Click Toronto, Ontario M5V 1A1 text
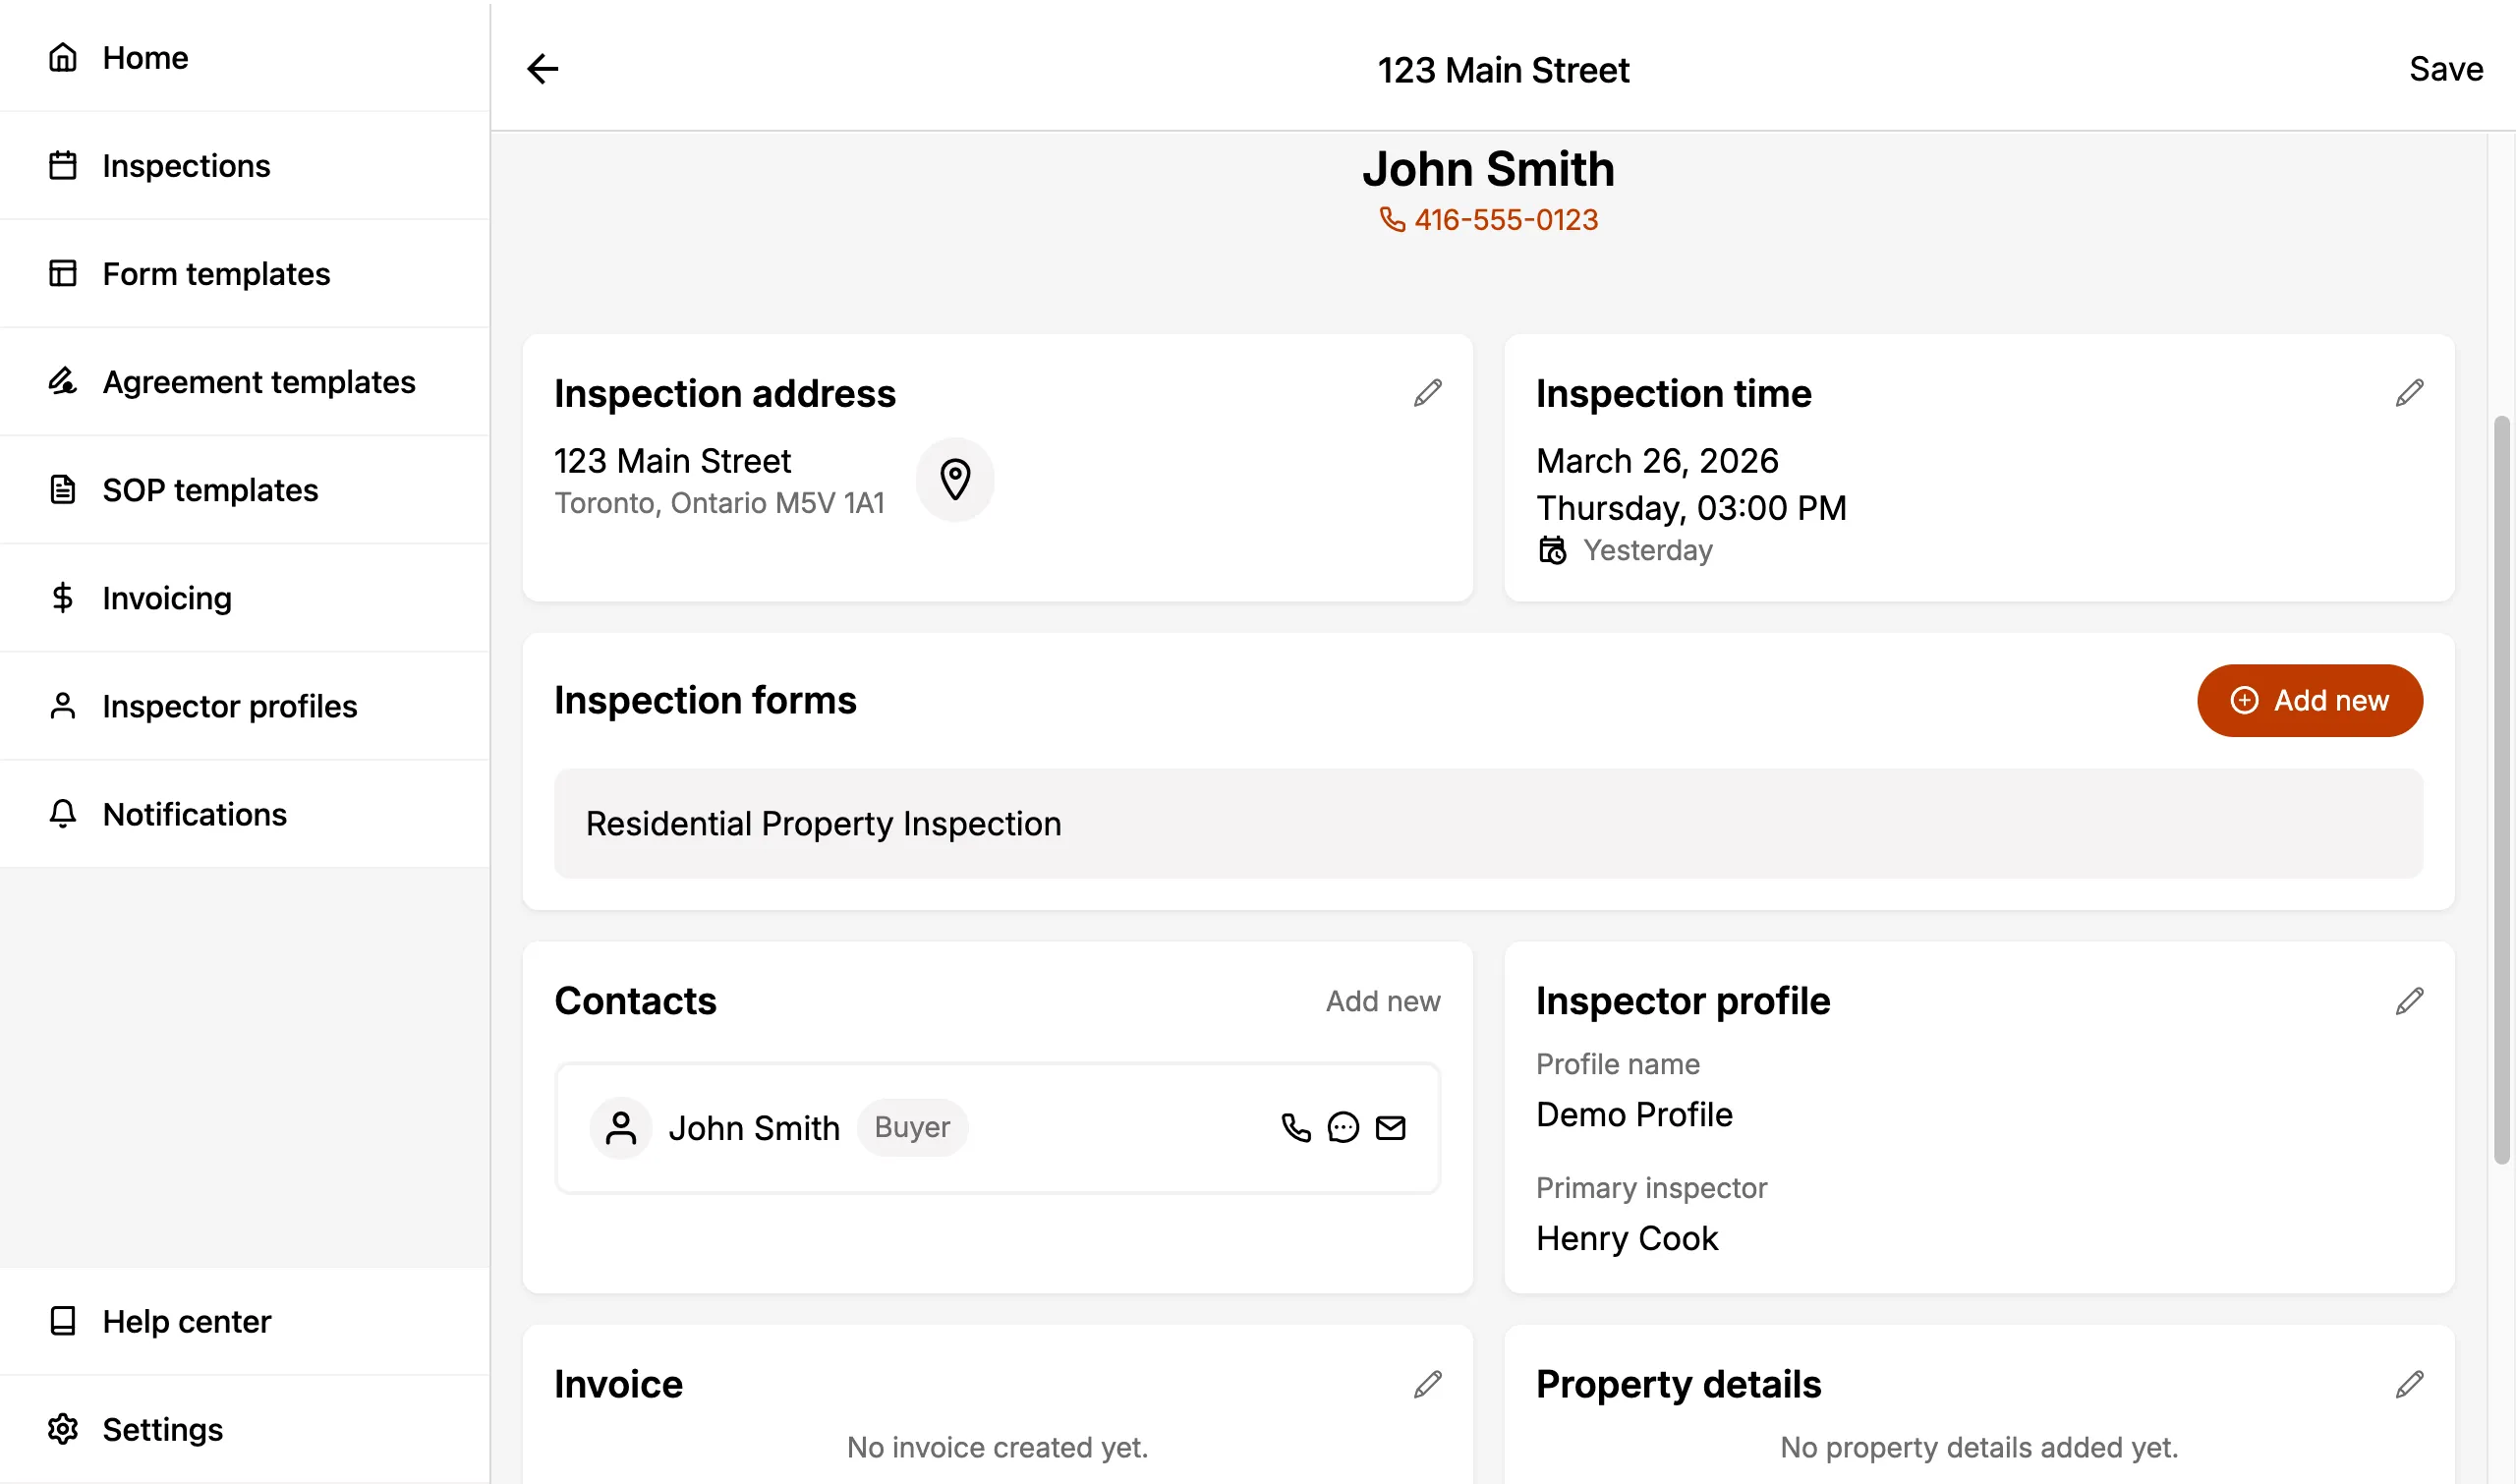The height and width of the screenshot is (1484, 2516). pos(719,503)
